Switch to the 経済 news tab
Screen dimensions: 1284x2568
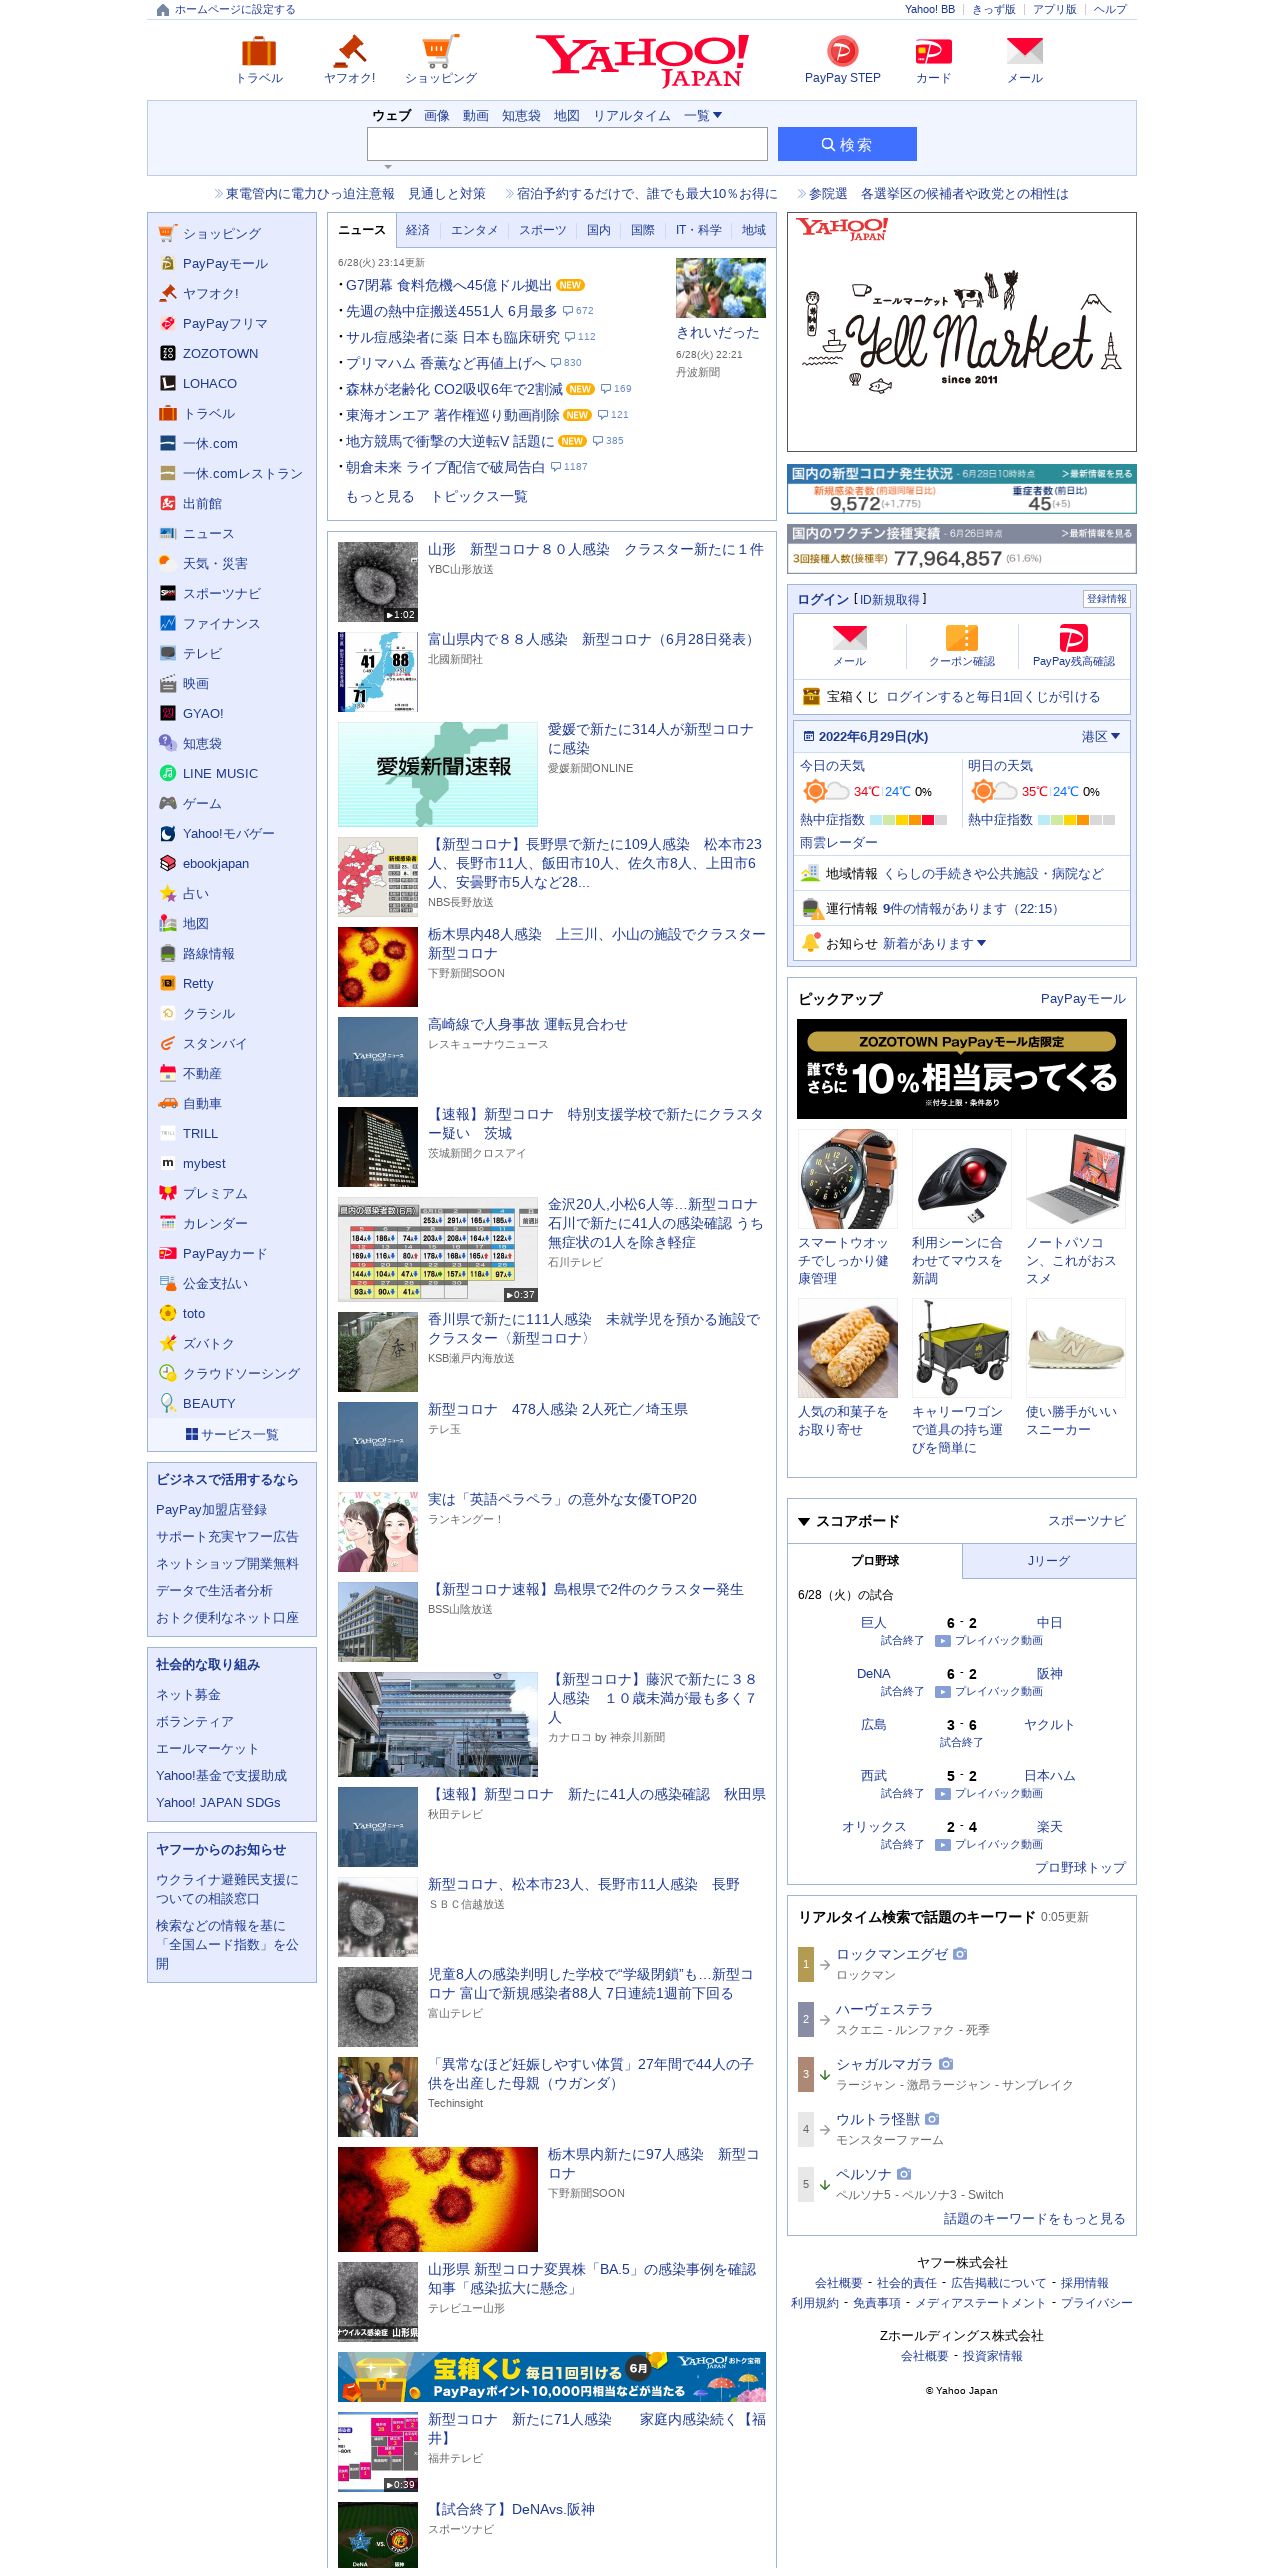(418, 230)
